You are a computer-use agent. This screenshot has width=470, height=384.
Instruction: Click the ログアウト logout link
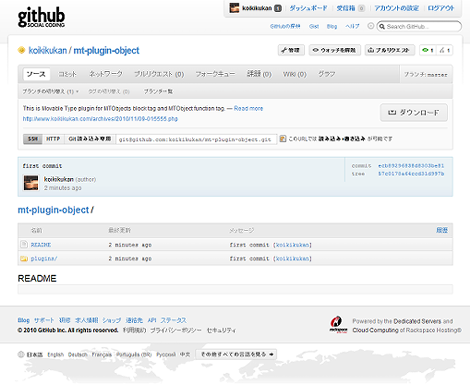coord(441,8)
